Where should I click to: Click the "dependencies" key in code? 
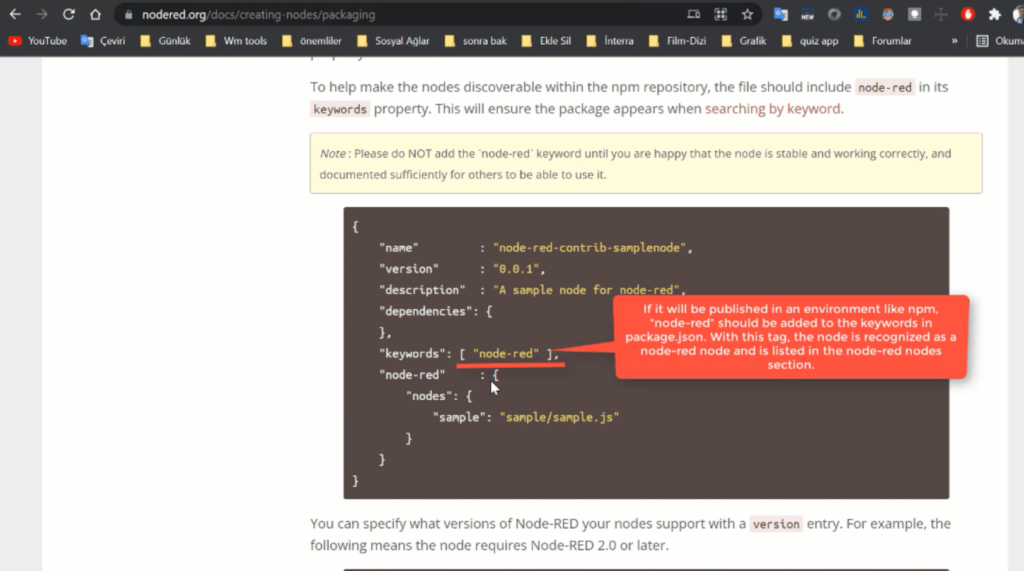425,311
